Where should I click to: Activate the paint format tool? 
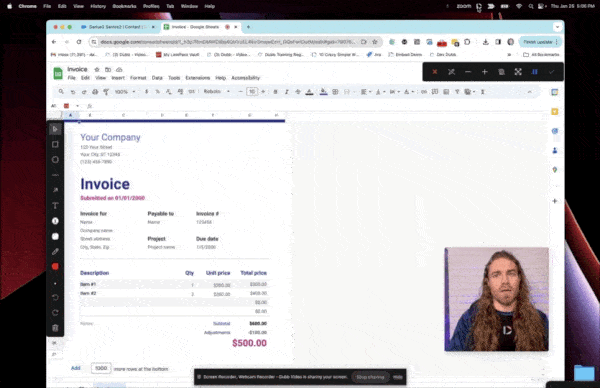(x=106, y=92)
